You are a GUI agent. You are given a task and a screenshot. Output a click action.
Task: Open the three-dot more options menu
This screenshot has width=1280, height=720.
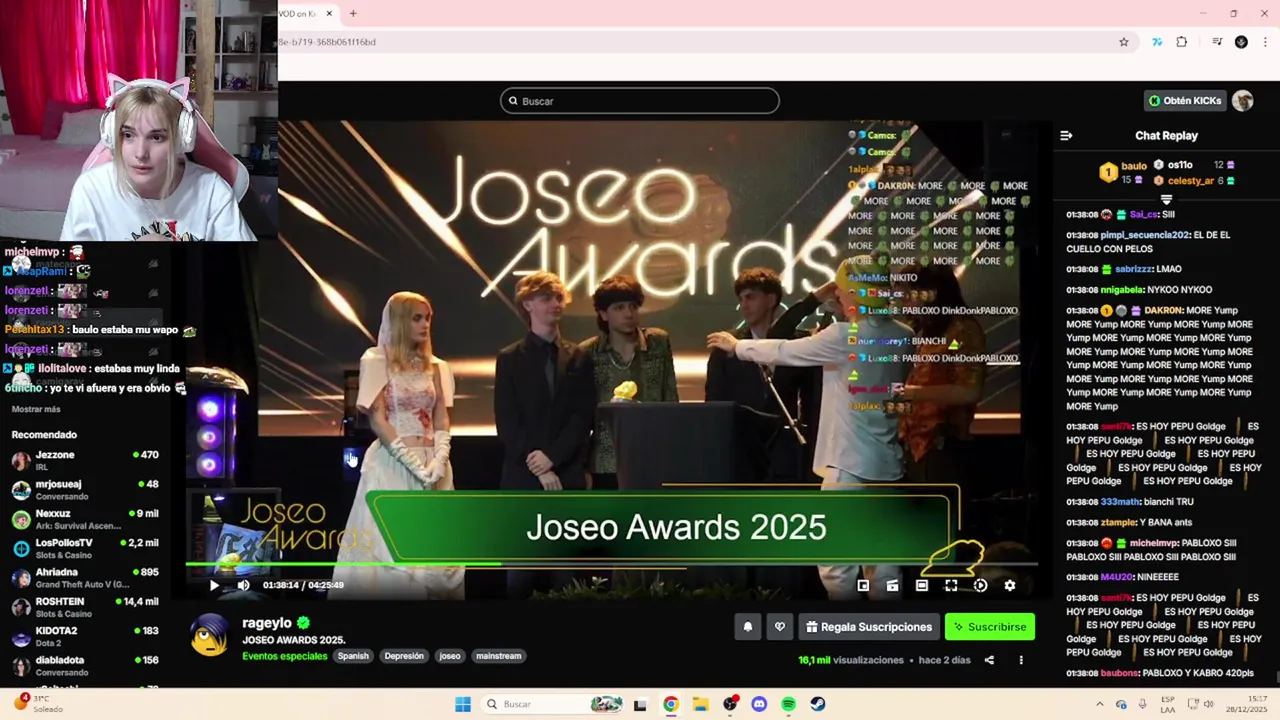point(1021,660)
